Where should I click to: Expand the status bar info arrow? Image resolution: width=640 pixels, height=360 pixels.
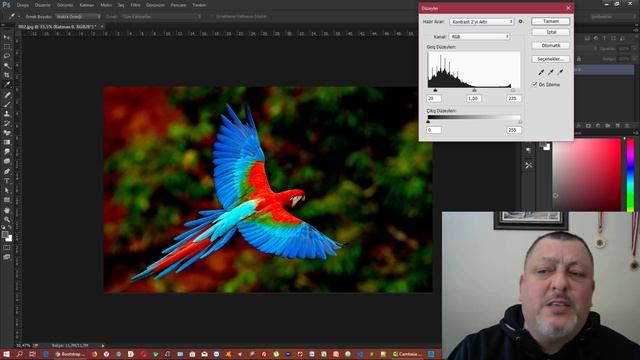coord(103,345)
